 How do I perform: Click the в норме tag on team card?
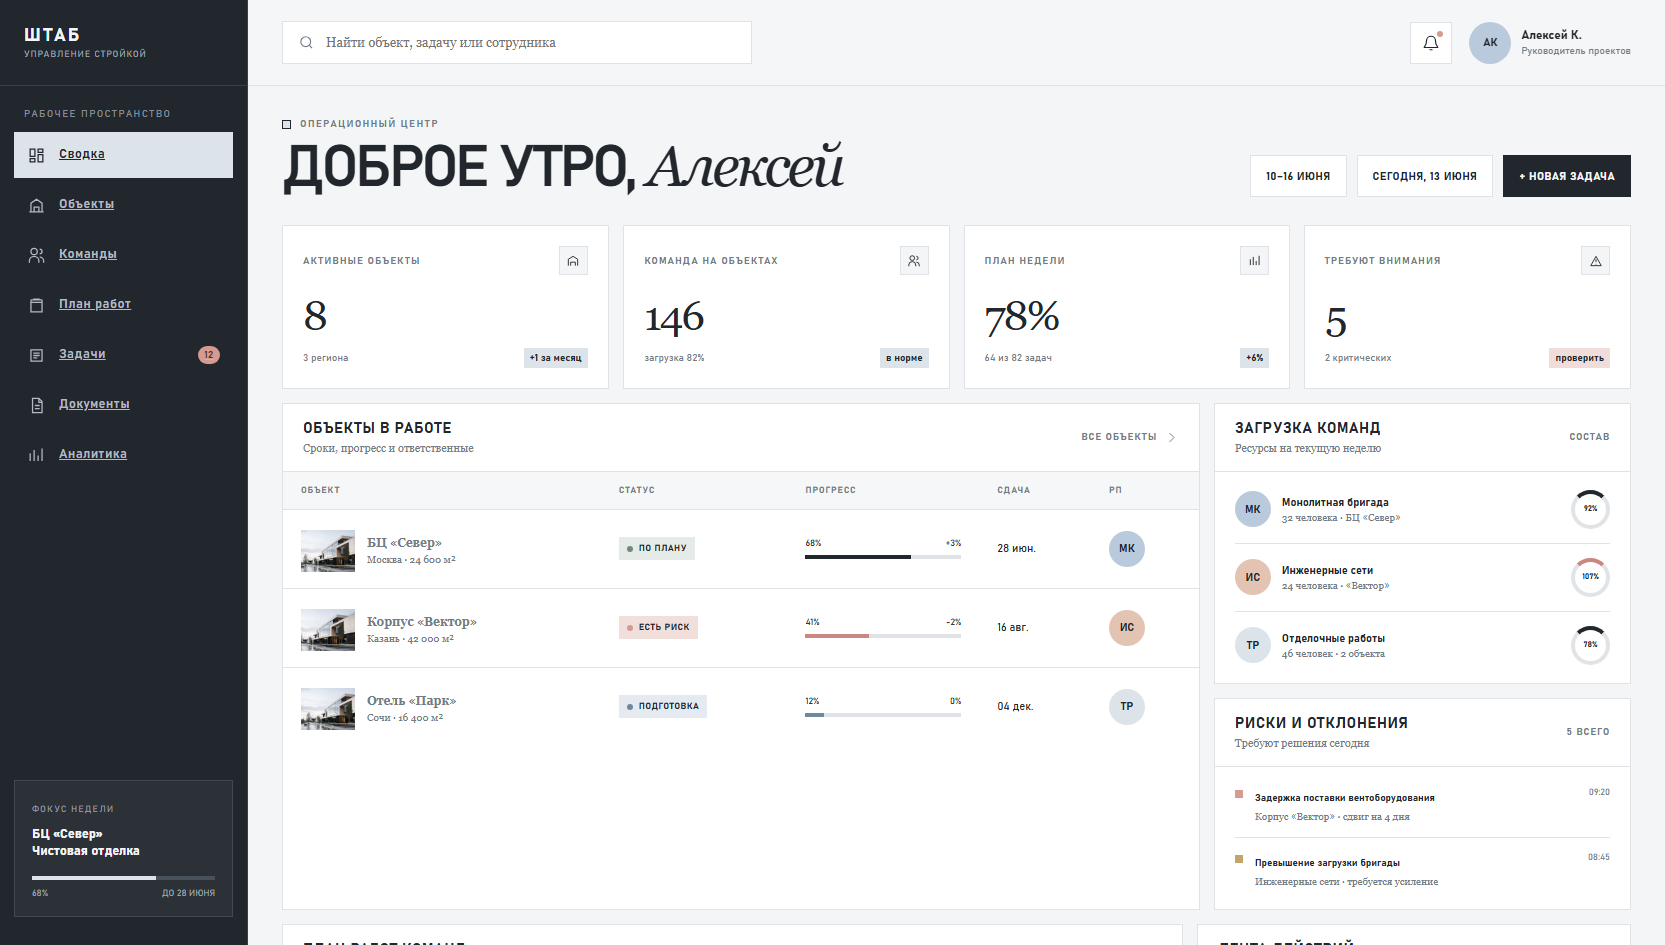[x=904, y=358]
